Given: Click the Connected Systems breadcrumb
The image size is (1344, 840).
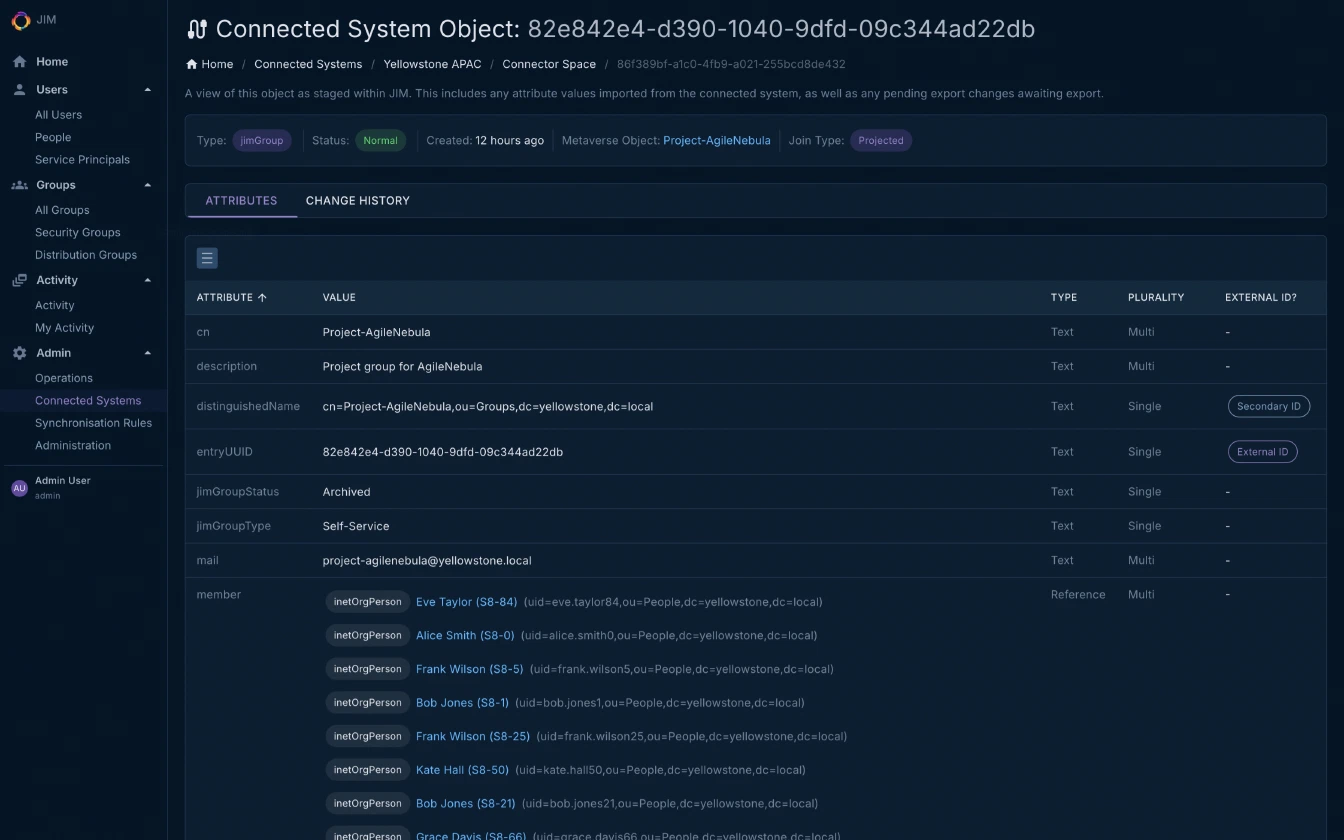Looking at the screenshot, I should click(x=308, y=64).
